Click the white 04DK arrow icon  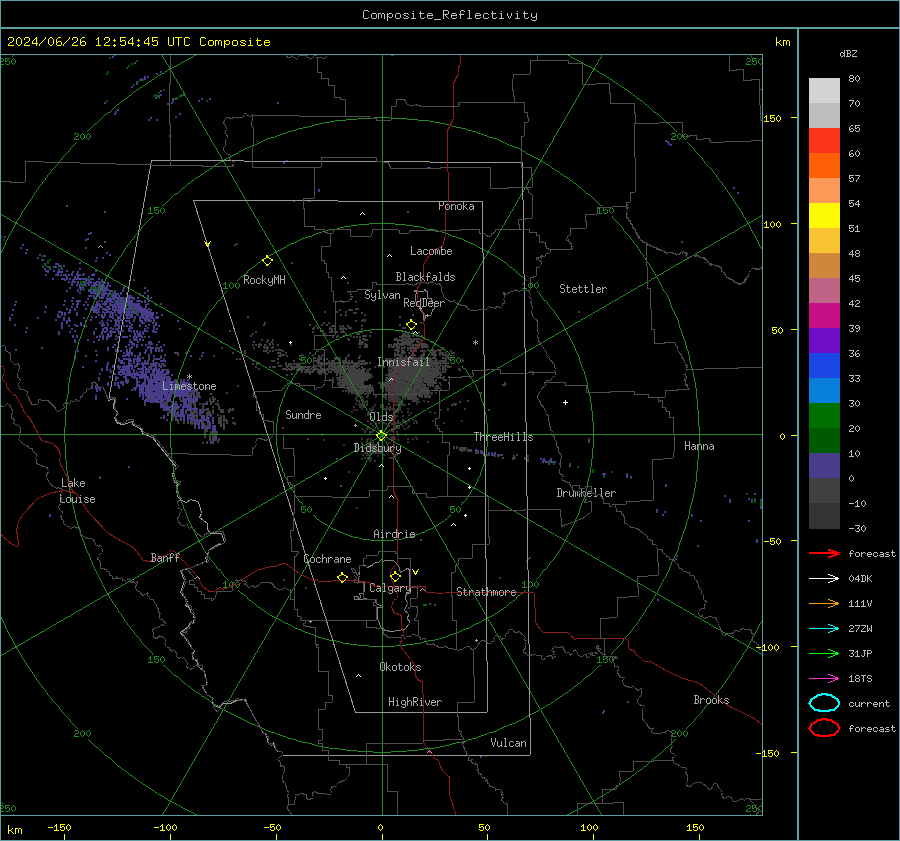tap(824, 579)
